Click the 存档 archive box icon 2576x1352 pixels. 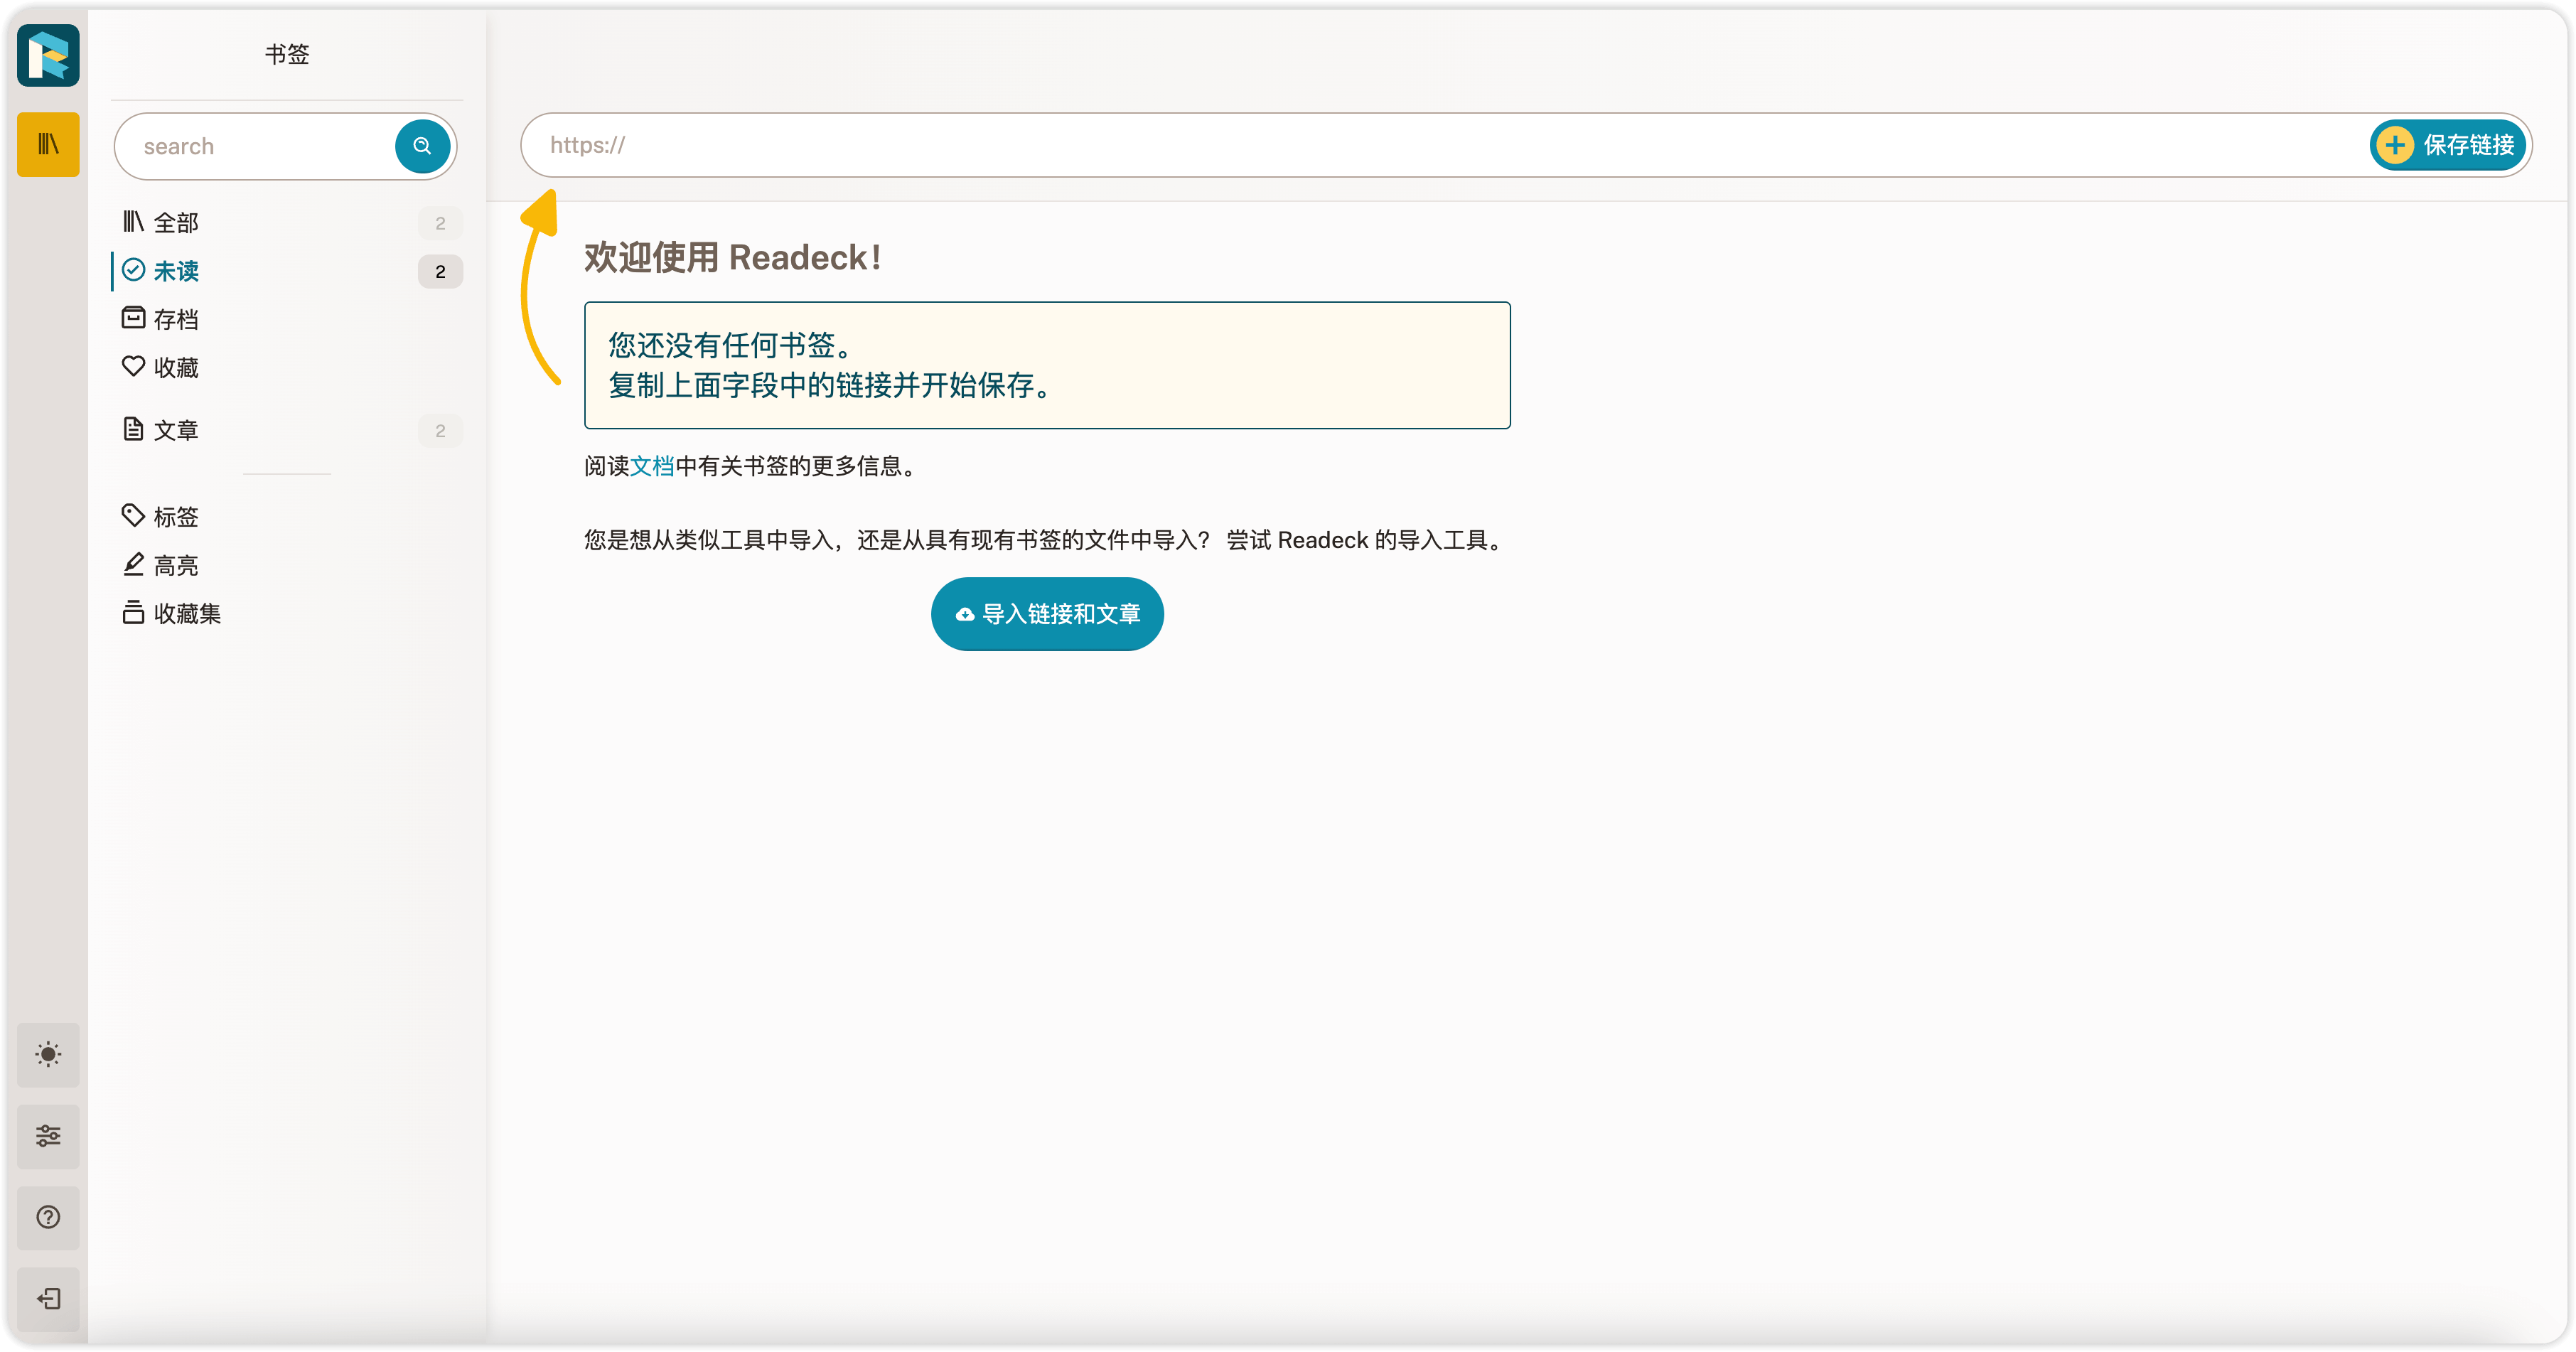(133, 318)
